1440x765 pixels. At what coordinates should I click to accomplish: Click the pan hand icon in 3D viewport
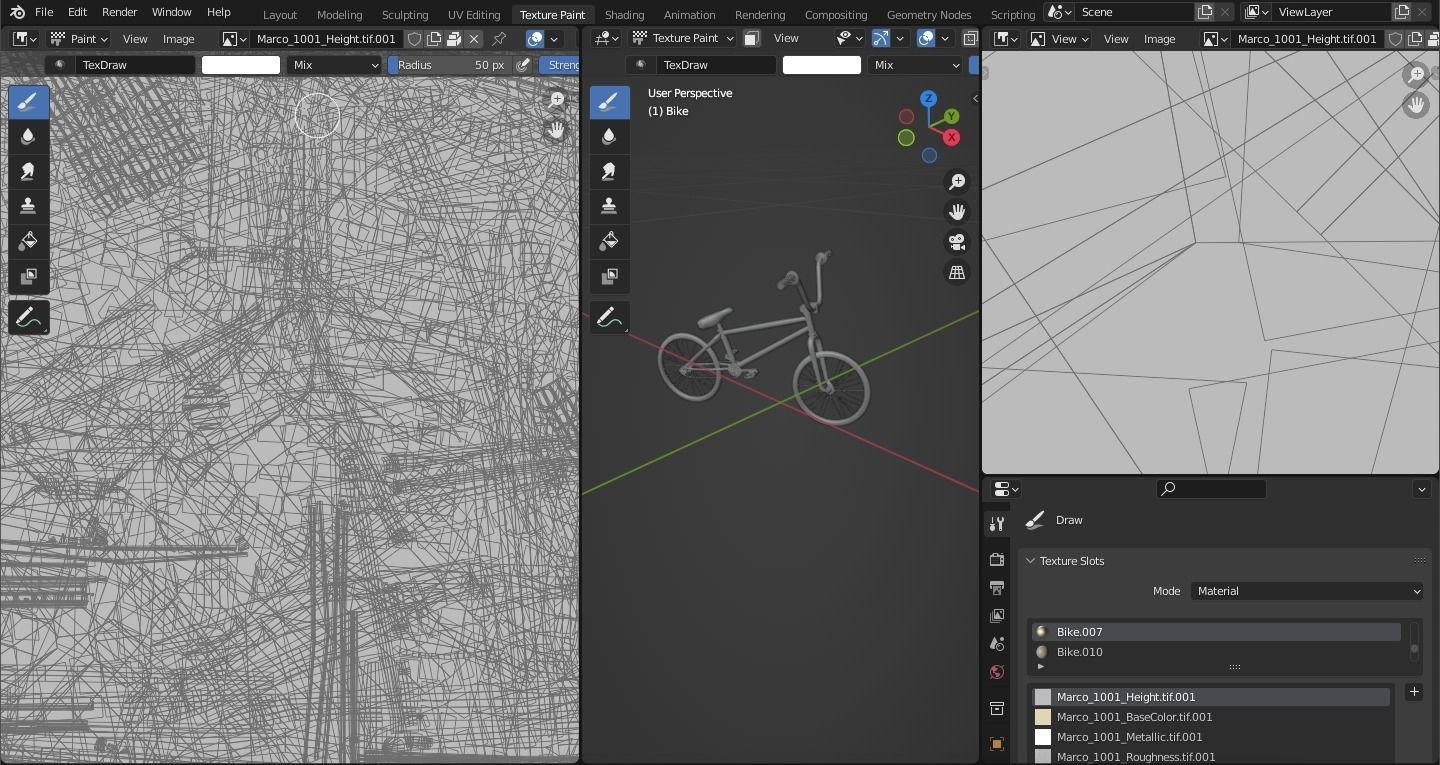(957, 212)
